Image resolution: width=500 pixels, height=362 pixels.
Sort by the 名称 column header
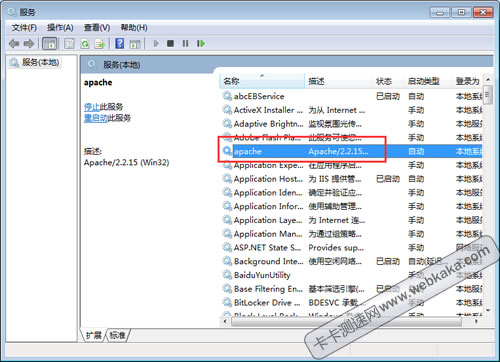pos(262,81)
